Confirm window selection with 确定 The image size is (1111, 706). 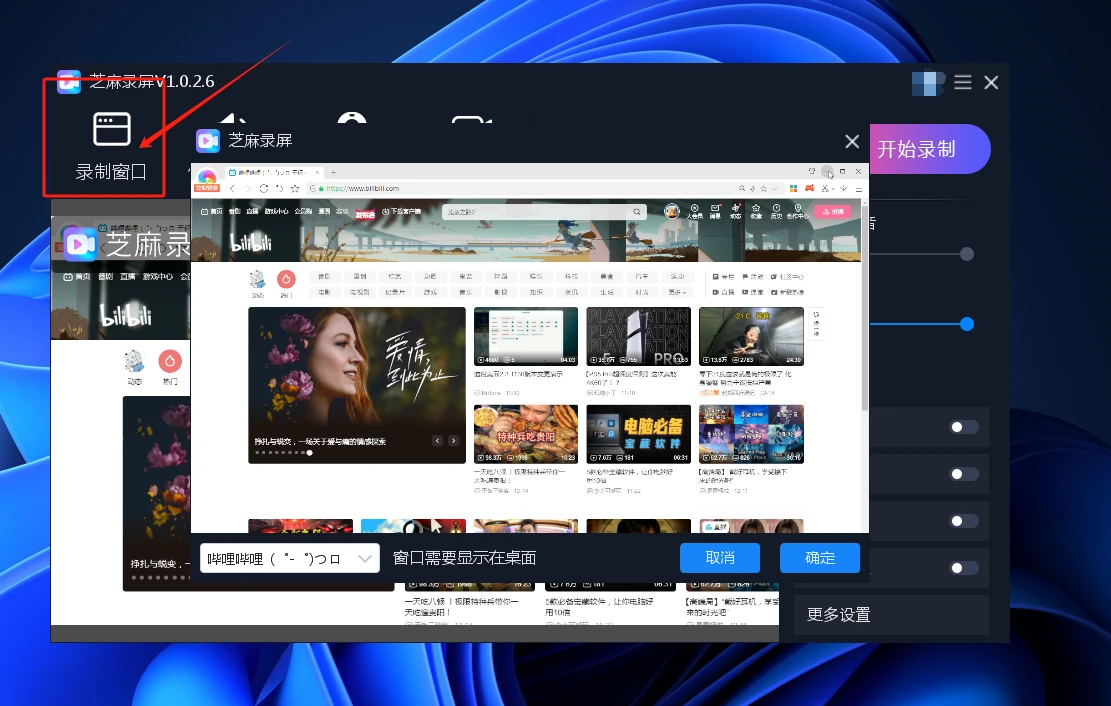click(819, 558)
